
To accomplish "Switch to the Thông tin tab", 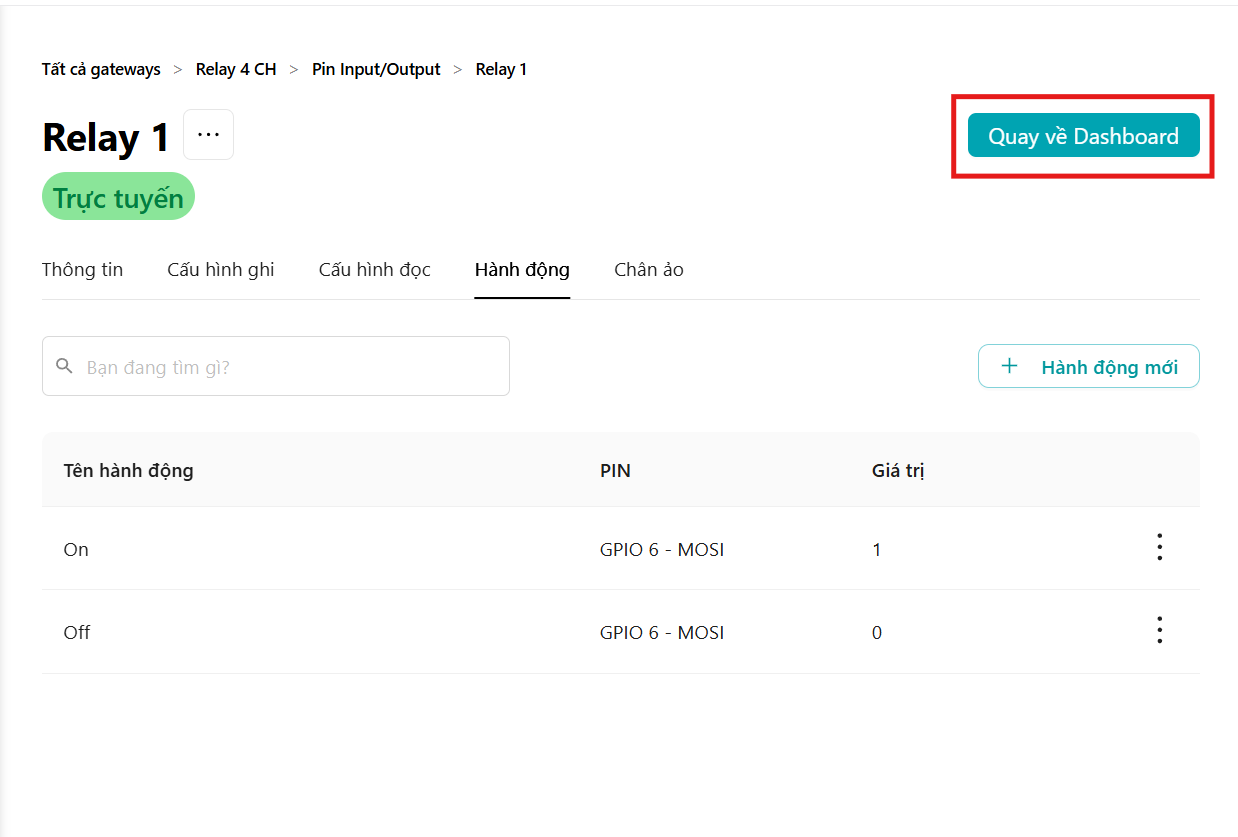I will click(x=82, y=270).
